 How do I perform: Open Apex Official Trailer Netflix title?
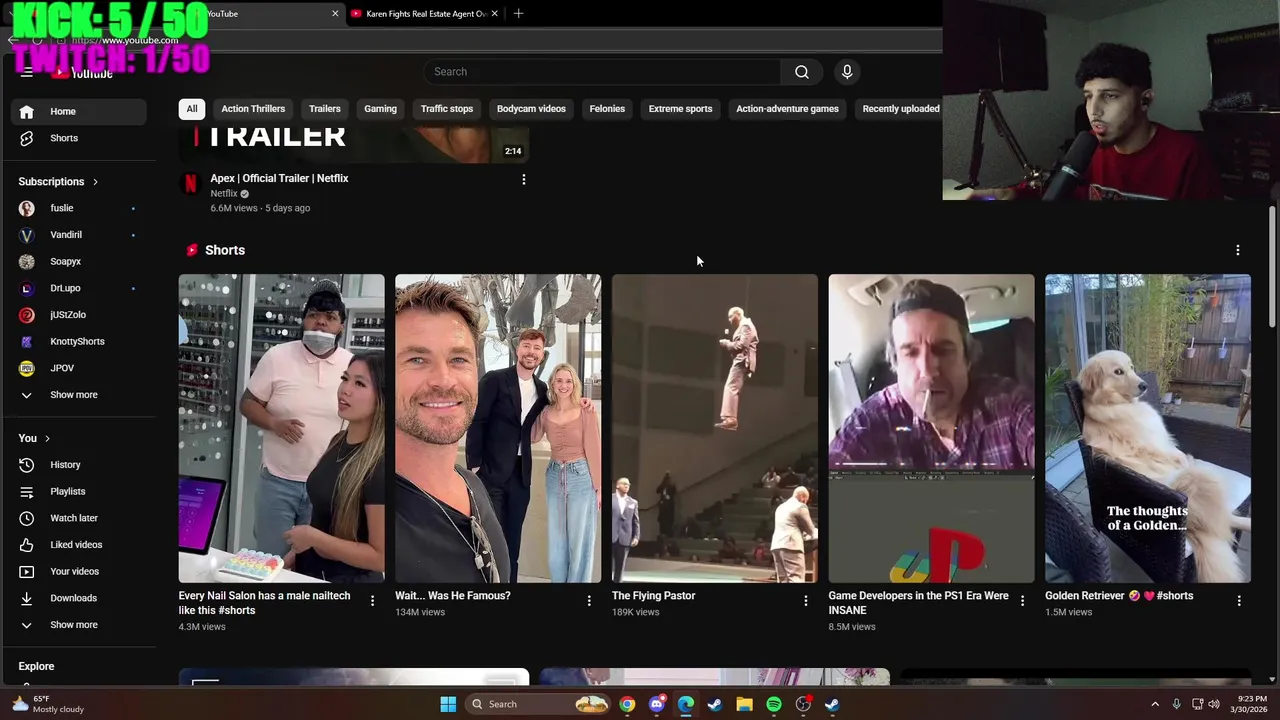click(x=279, y=178)
